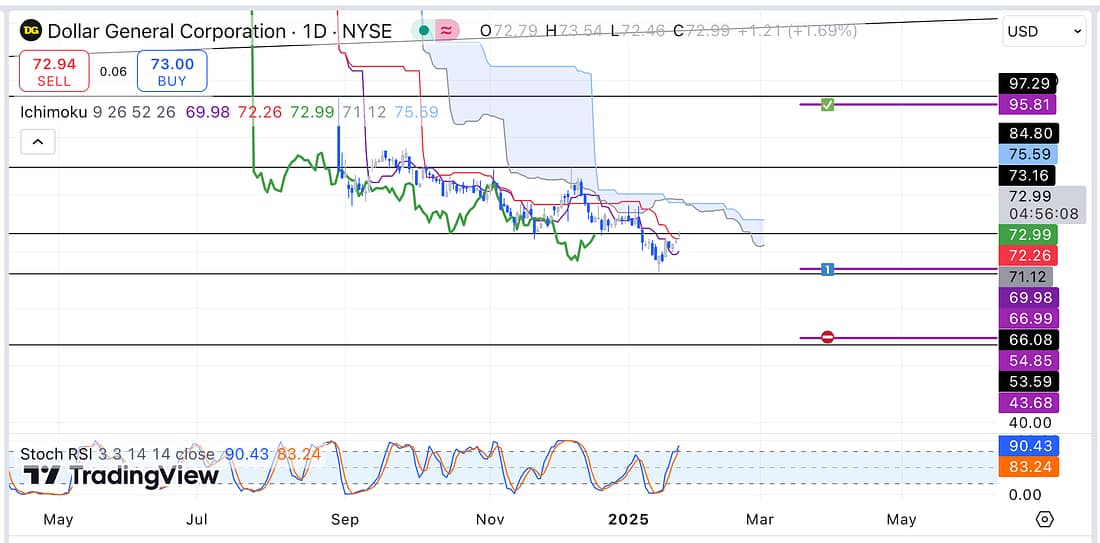Image resolution: width=1100 pixels, height=543 pixels.
Task: Open the USD currency dropdown
Action: pyautogui.click(x=1043, y=32)
